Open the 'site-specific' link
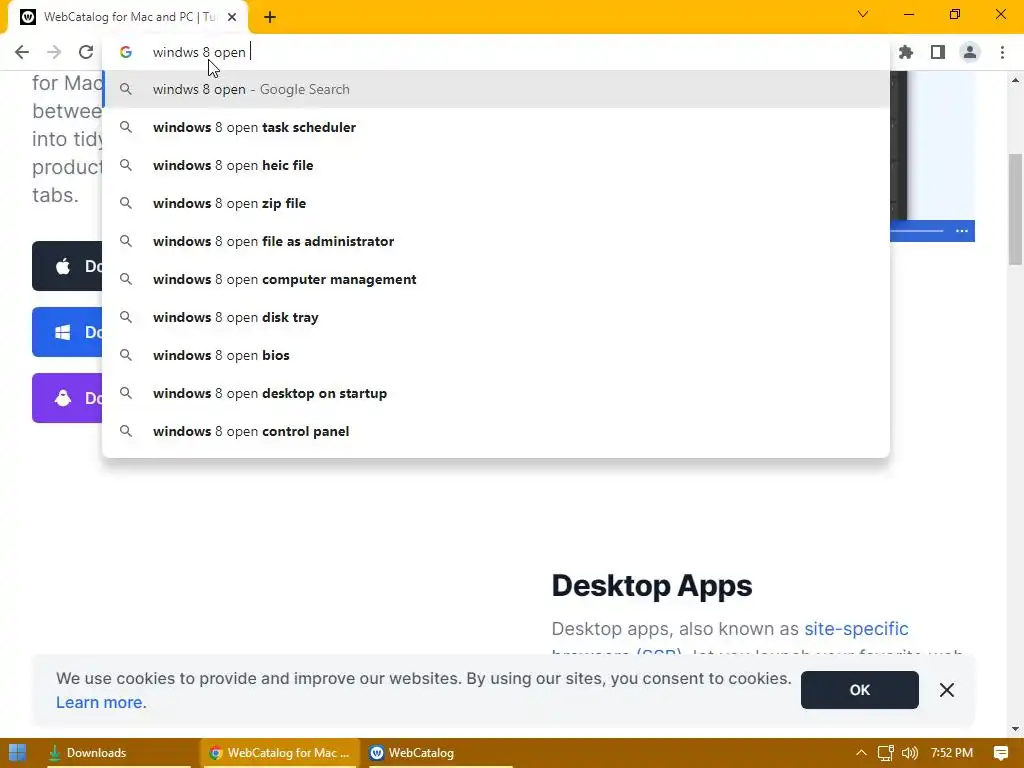Viewport: 1024px width, 768px height. (x=856, y=628)
